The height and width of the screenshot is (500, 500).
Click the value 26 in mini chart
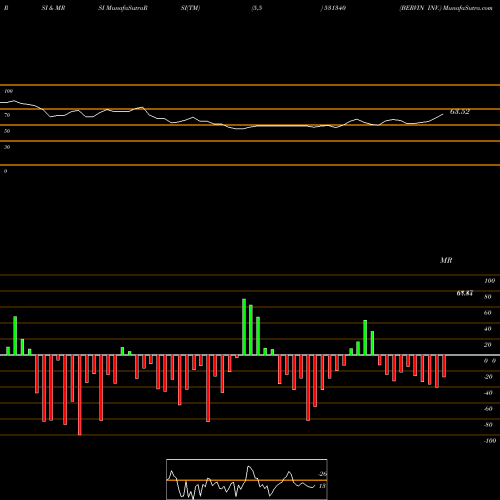point(323,474)
